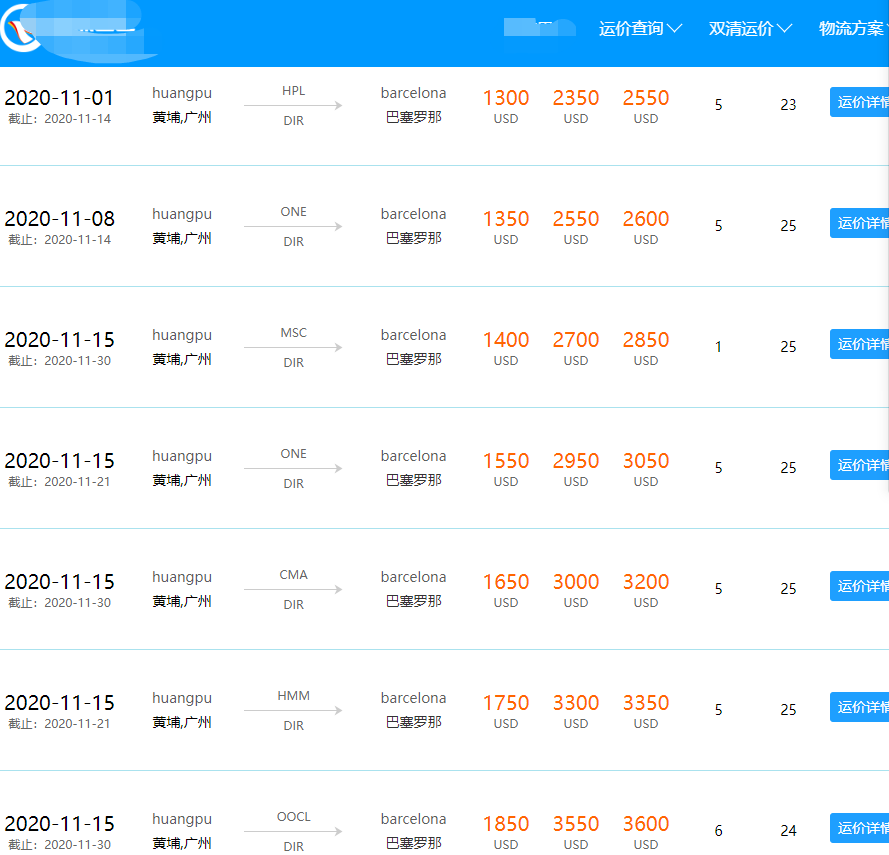Click the 3600 USD price for OOCL
The height and width of the screenshot is (855, 889).
coord(646,824)
